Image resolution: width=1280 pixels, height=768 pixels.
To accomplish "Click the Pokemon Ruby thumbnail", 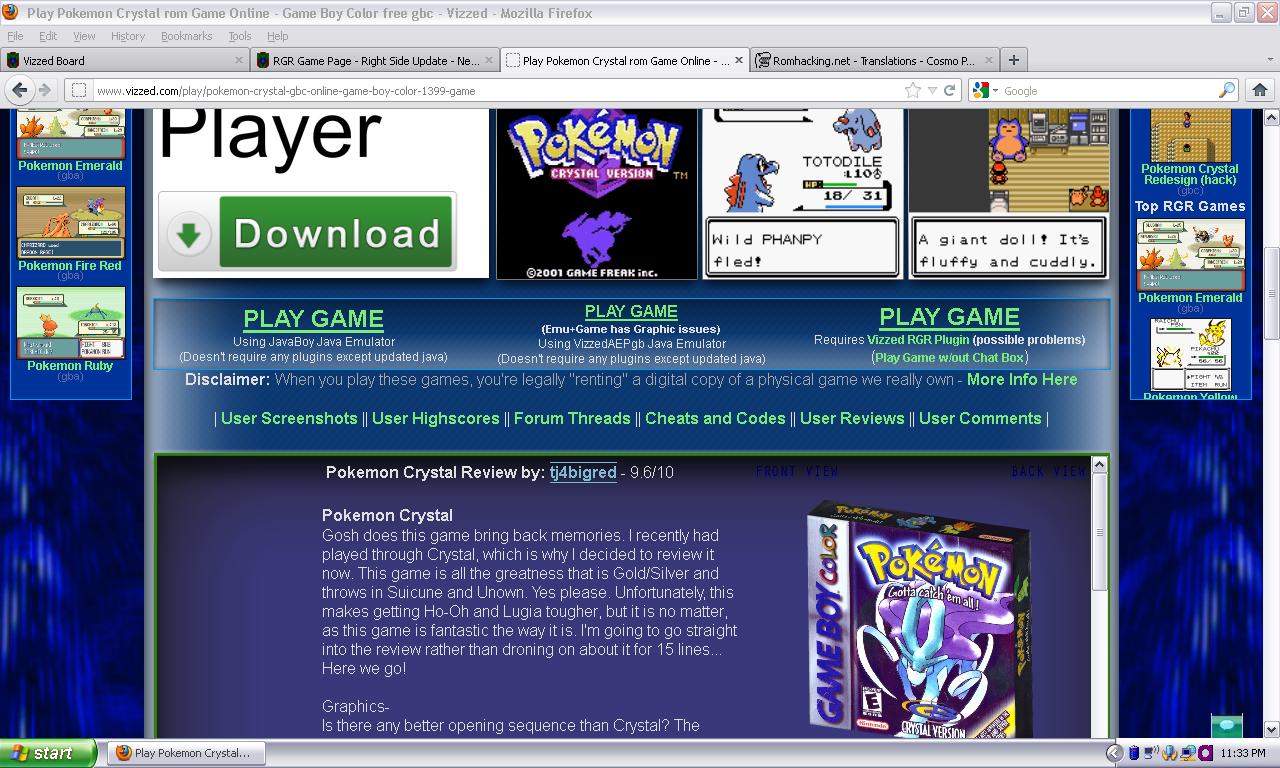I will [70, 323].
